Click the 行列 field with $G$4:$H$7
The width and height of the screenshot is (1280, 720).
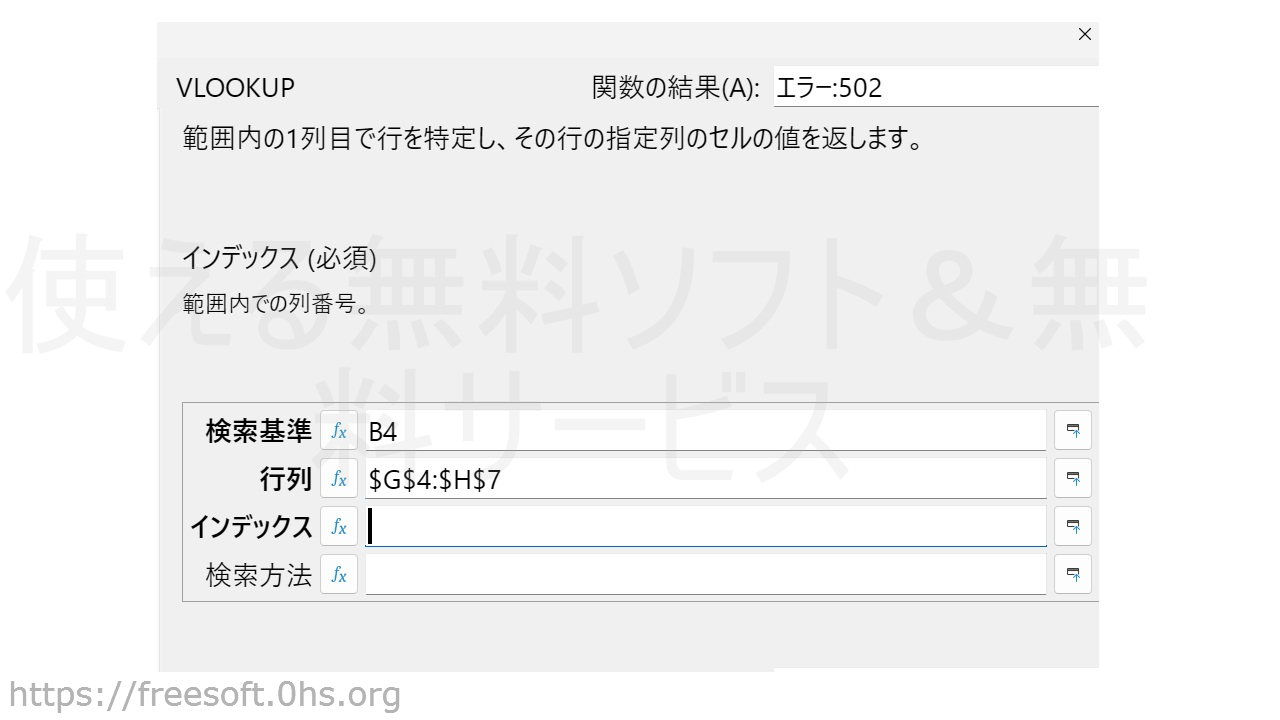[x=705, y=479]
